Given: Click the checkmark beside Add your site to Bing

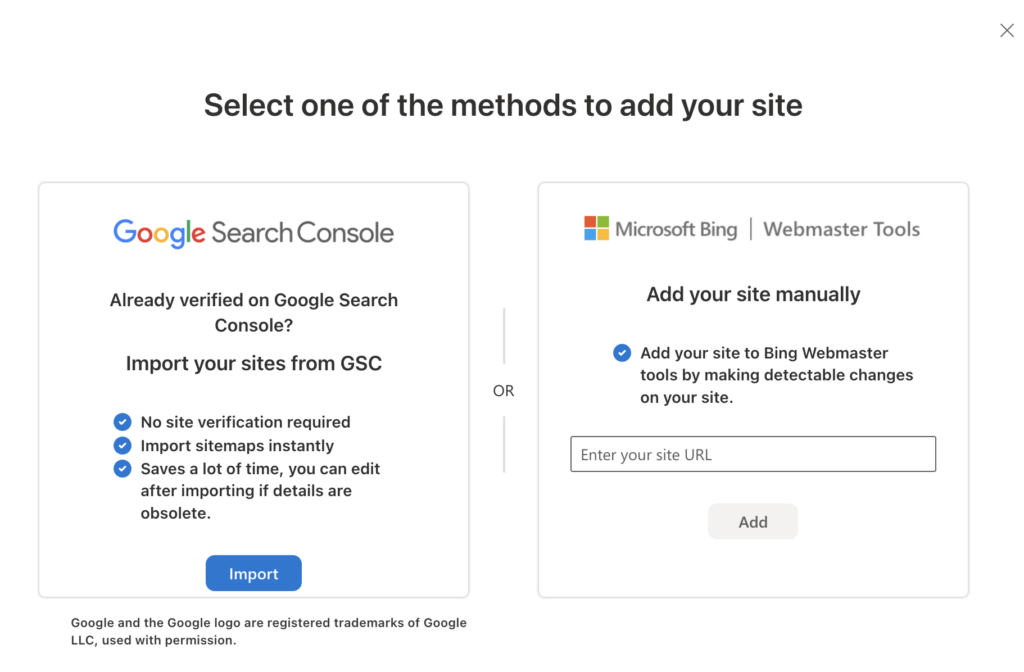Looking at the screenshot, I should coord(622,353).
